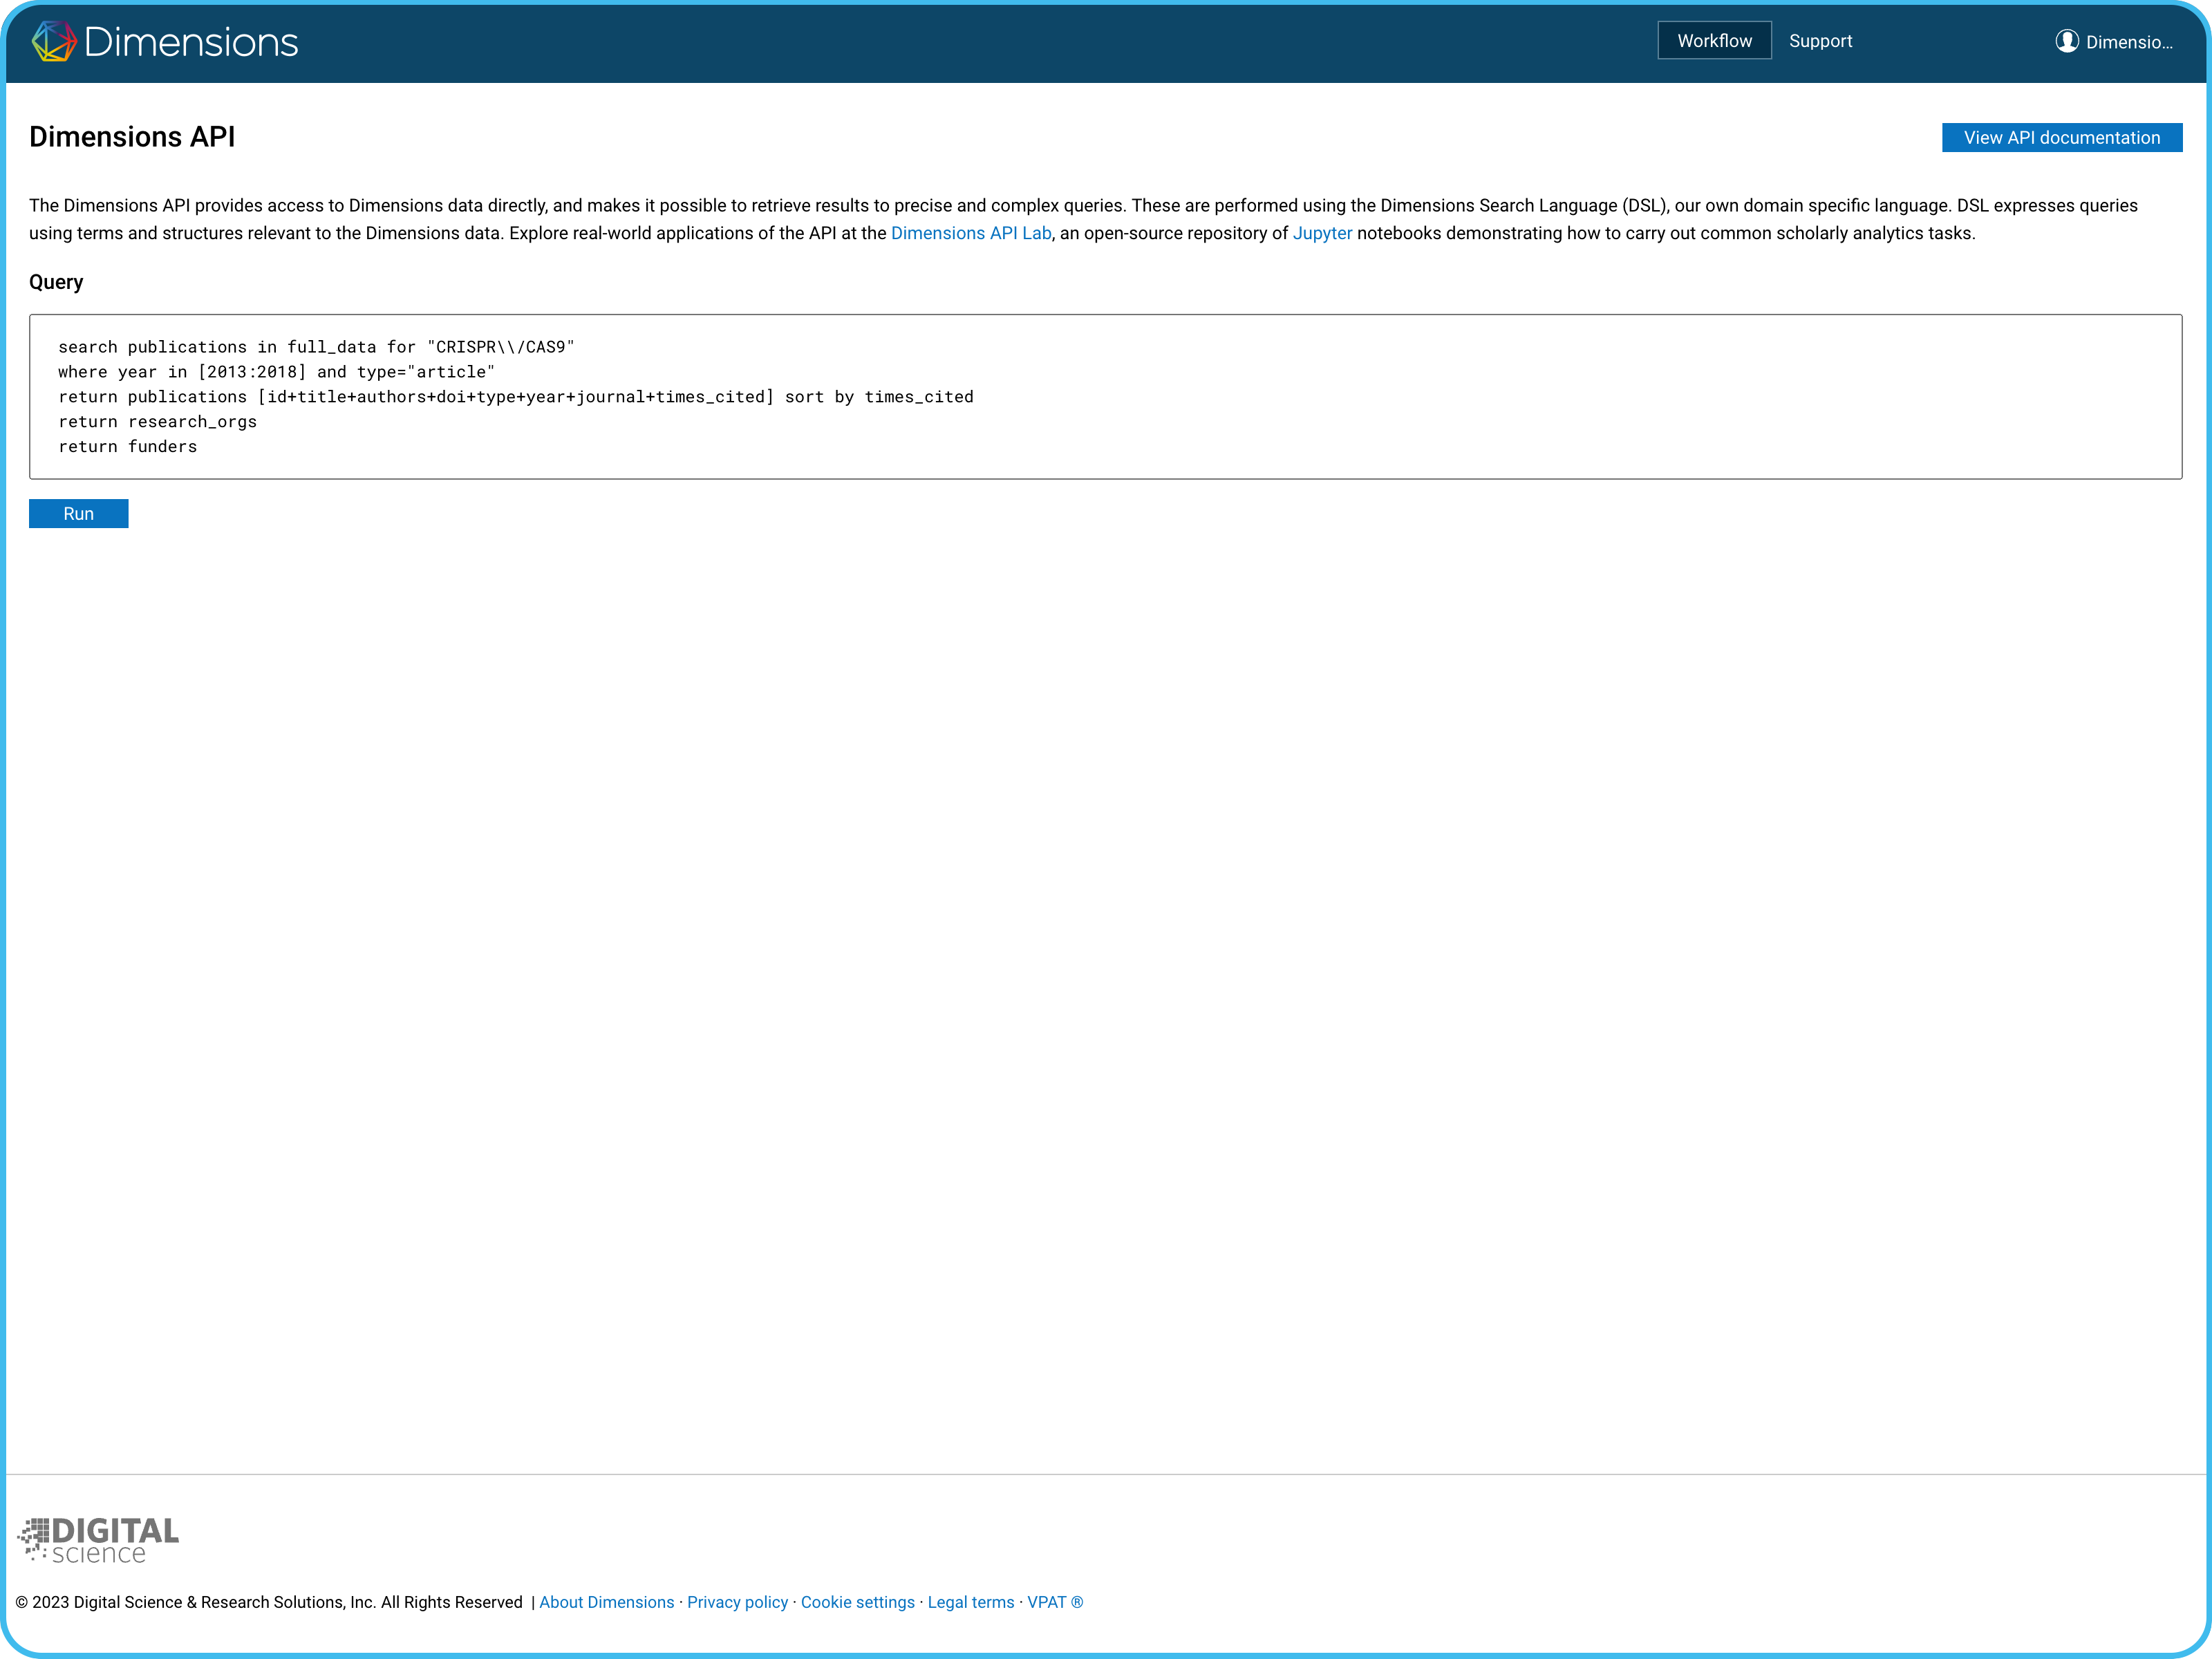This screenshot has width=2212, height=1659.
Task: Open Cookie settings
Action: [857, 1602]
